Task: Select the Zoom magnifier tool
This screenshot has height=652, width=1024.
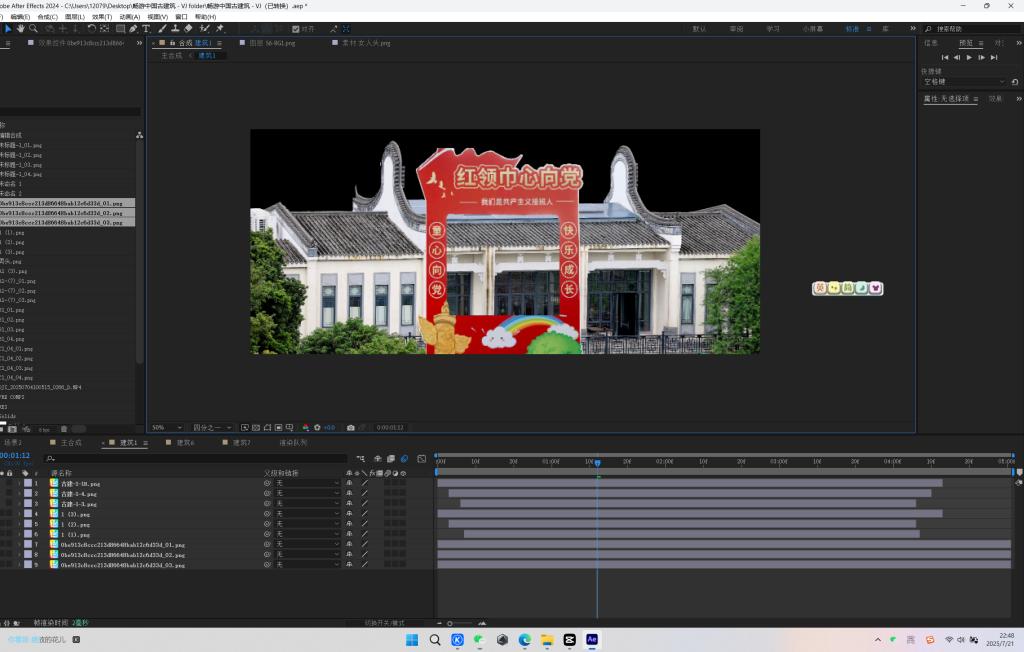Action: click(x=33, y=29)
